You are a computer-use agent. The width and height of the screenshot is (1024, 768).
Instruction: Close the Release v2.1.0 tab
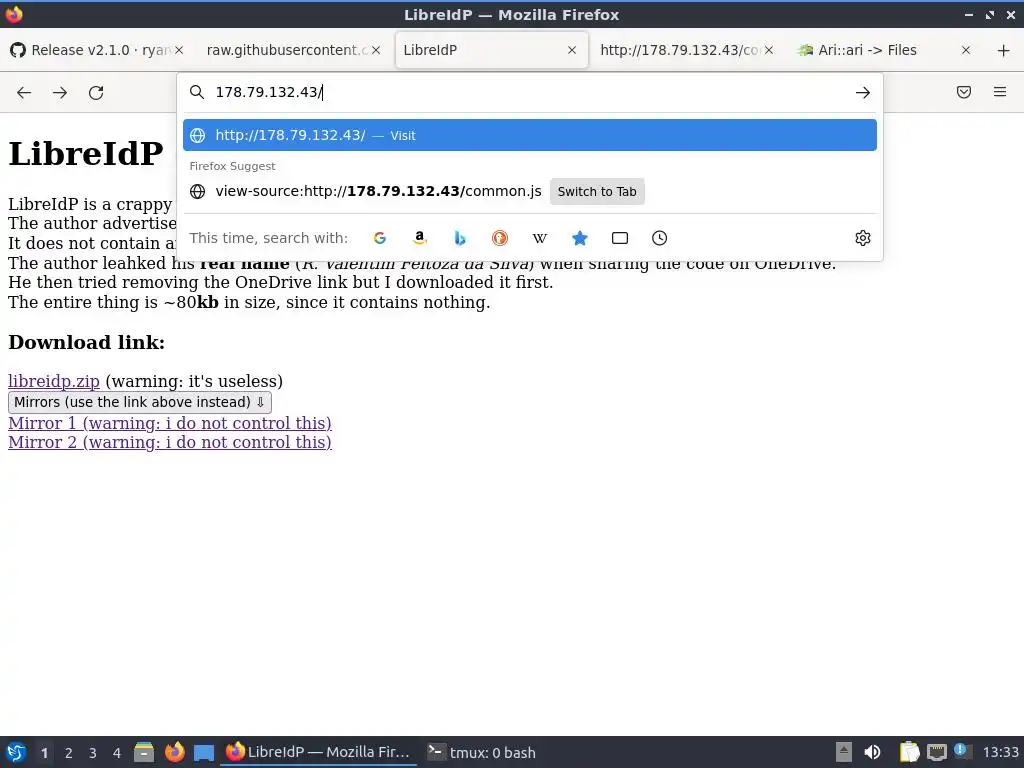tap(179, 50)
